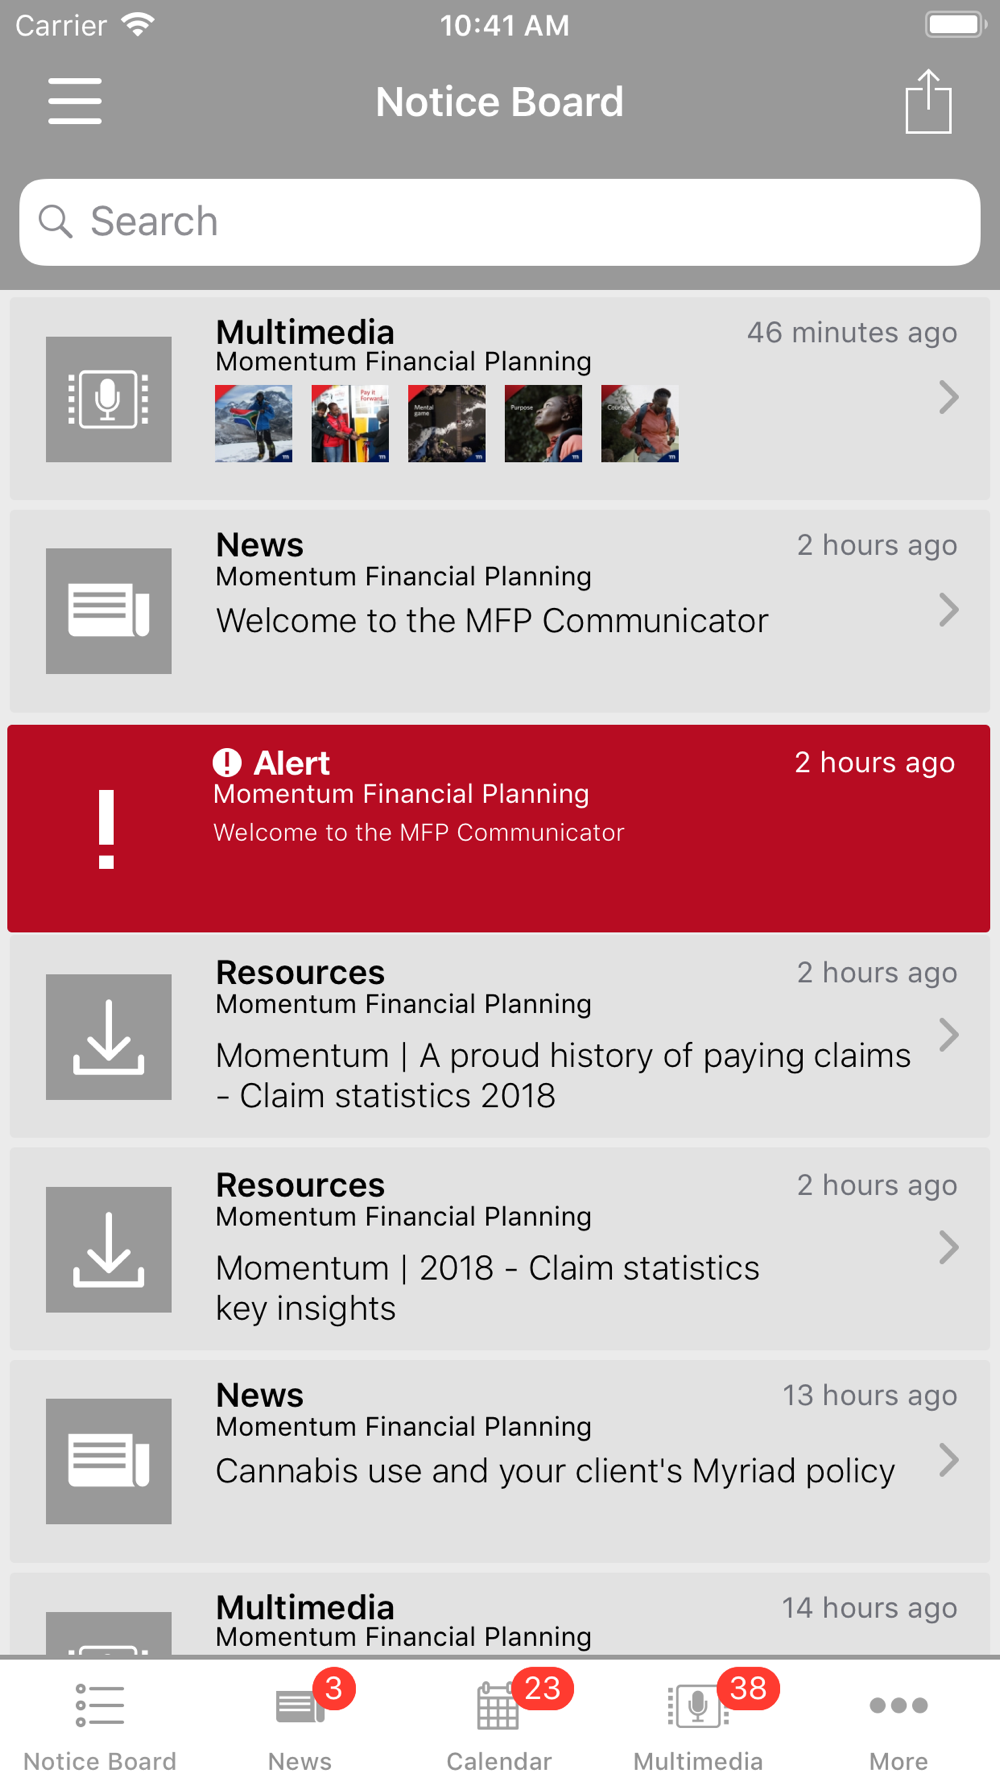Expand top Multimedia post via chevron

[x=949, y=398]
